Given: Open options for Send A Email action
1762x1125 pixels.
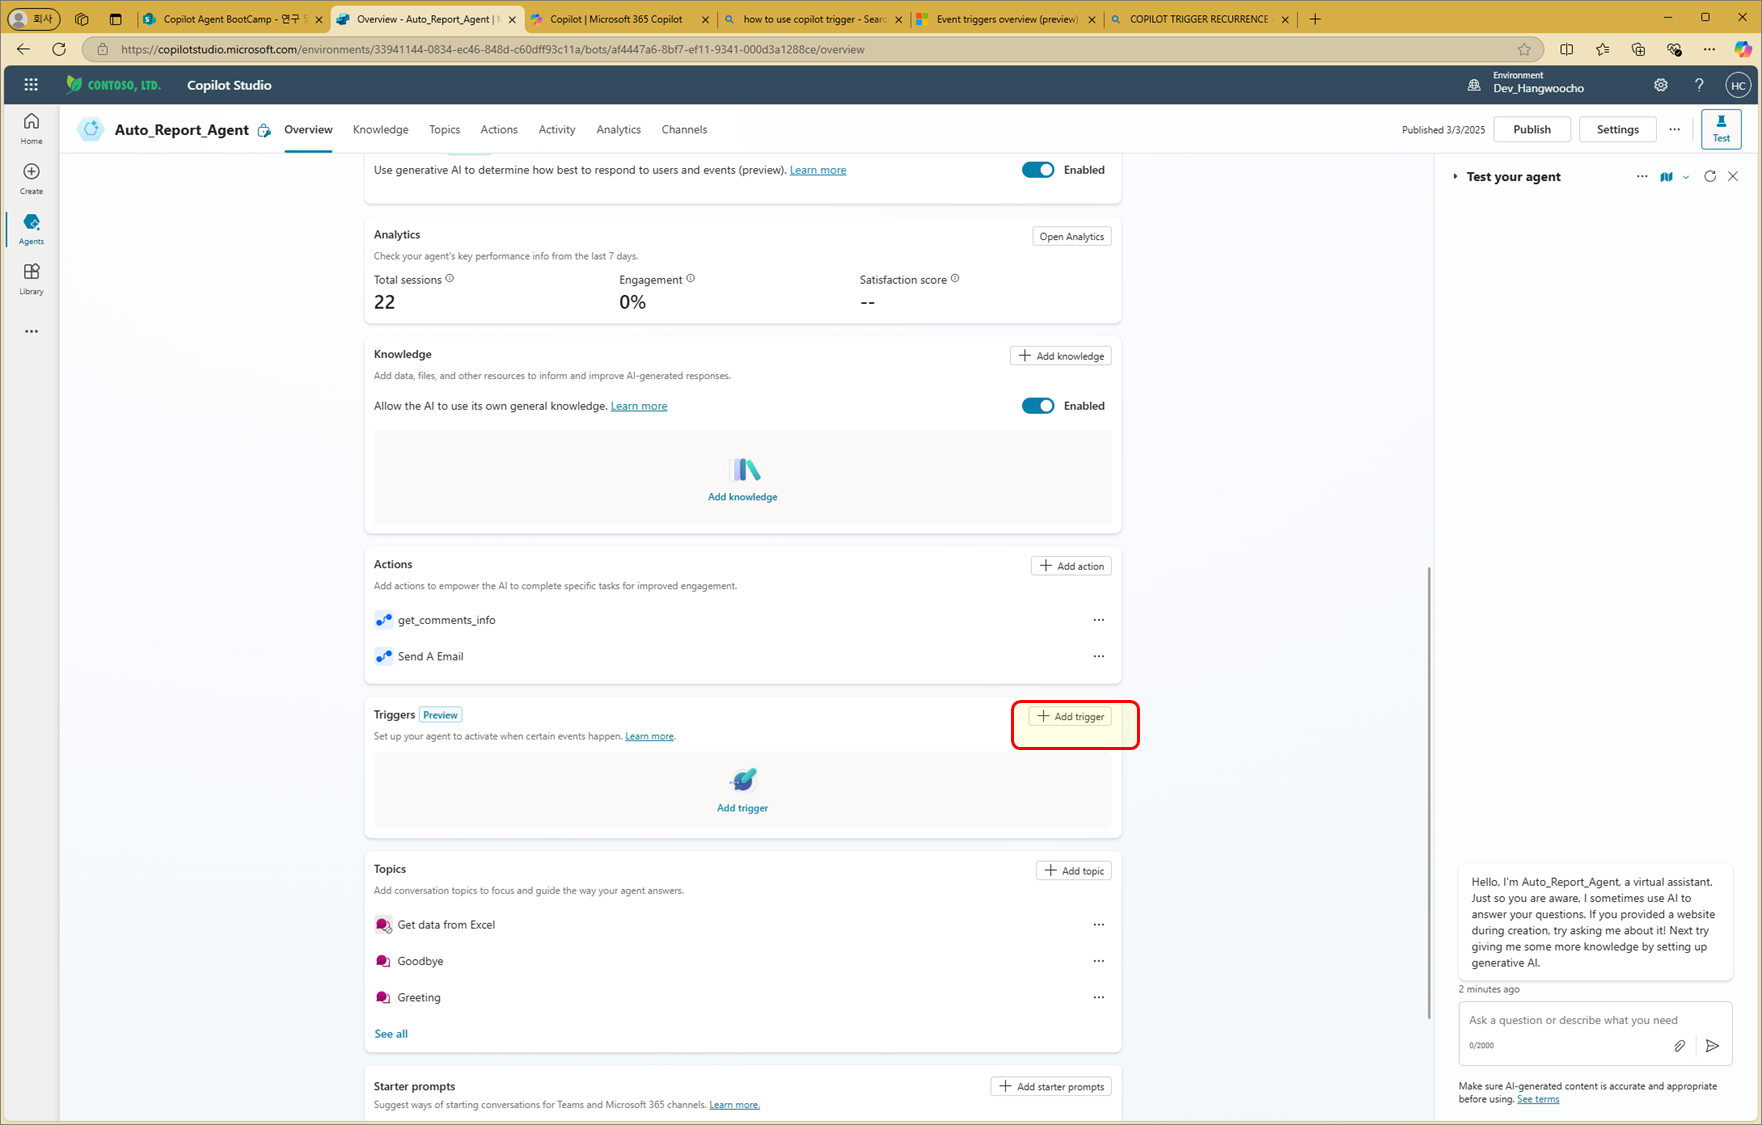Looking at the screenshot, I should [1098, 656].
